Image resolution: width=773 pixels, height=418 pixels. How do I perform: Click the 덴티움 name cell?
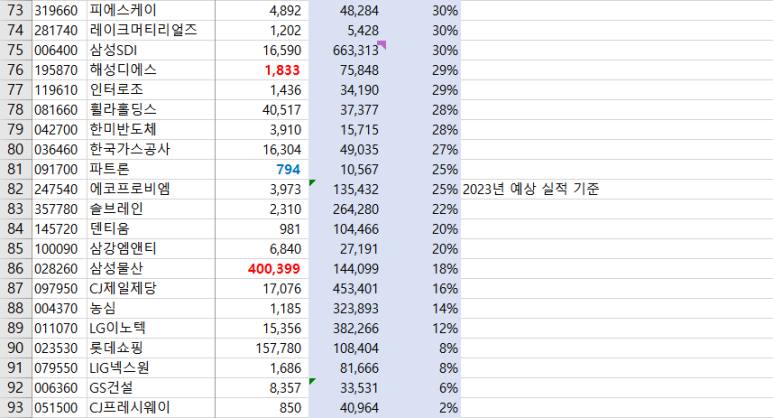point(151,229)
